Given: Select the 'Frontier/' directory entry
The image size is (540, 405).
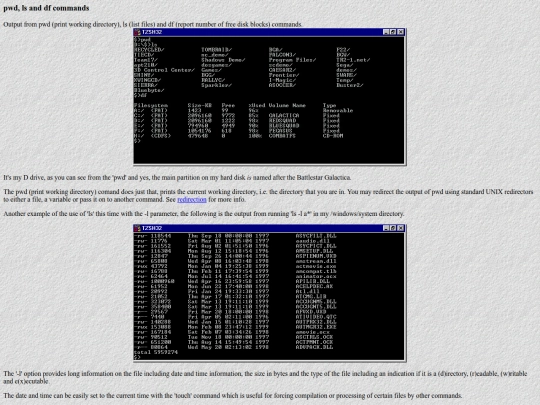Looking at the screenshot, I should click(284, 75).
